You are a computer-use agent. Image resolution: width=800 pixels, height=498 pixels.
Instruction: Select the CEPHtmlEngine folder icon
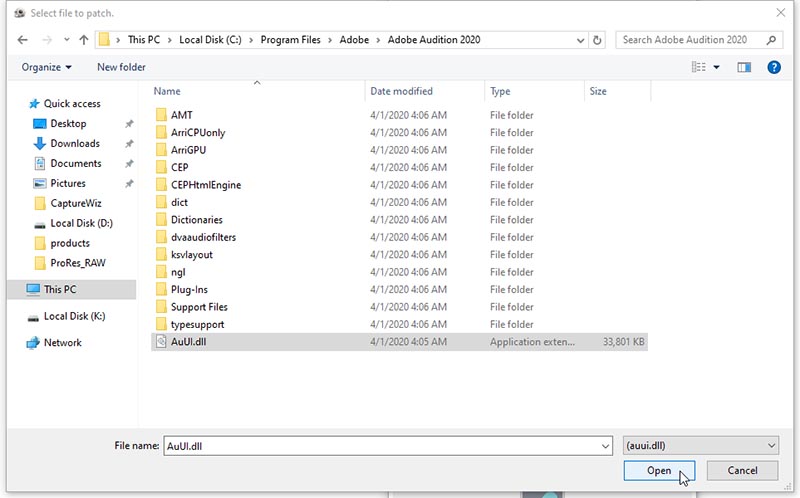pos(161,184)
